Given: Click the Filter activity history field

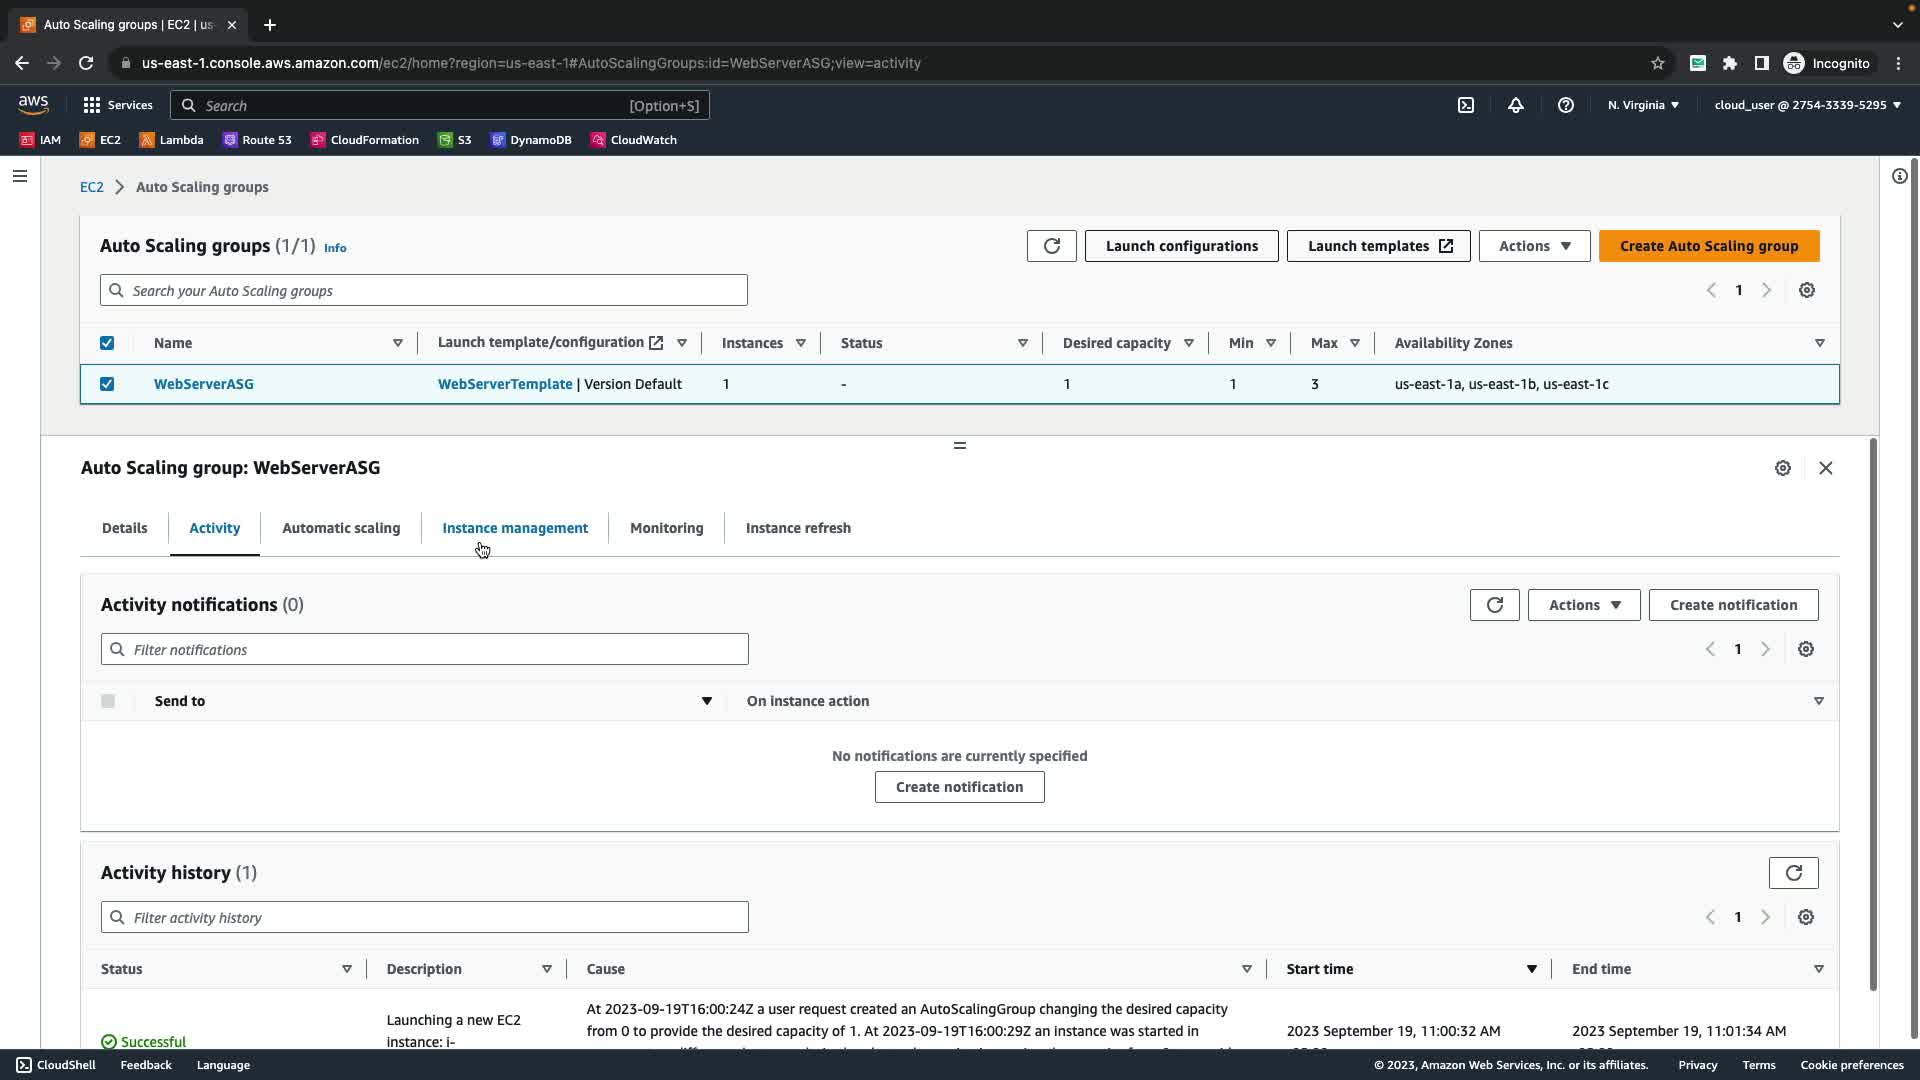Looking at the screenshot, I should point(425,917).
